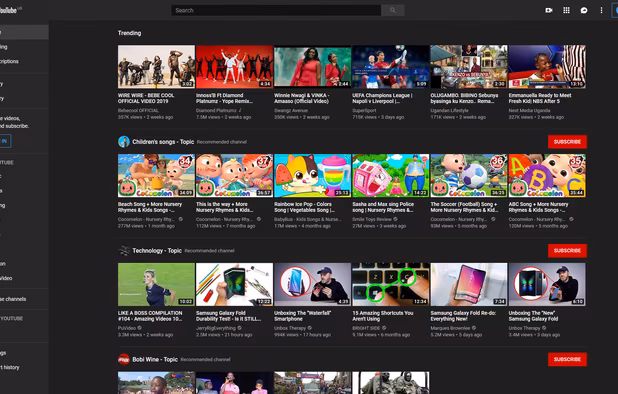Open the Soccer (Football) Song thumbnail
Image resolution: width=618 pixels, height=394 pixels.
point(469,175)
